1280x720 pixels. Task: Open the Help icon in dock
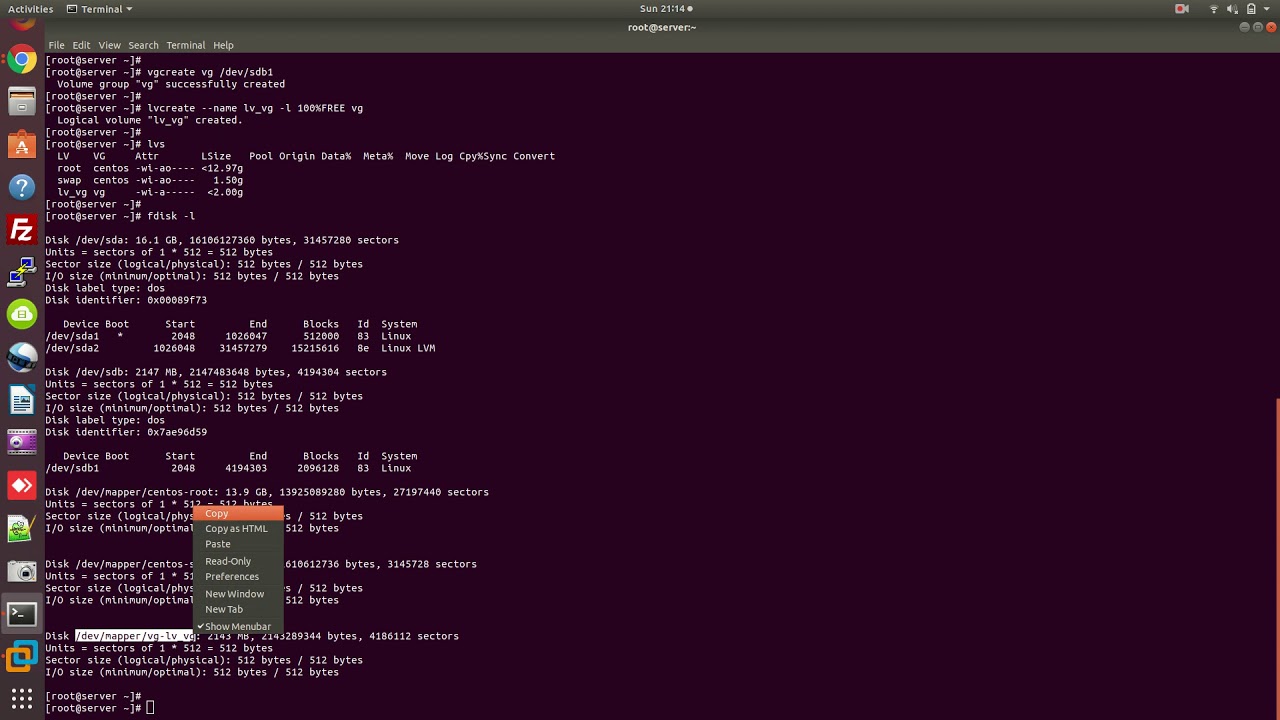click(x=21, y=187)
